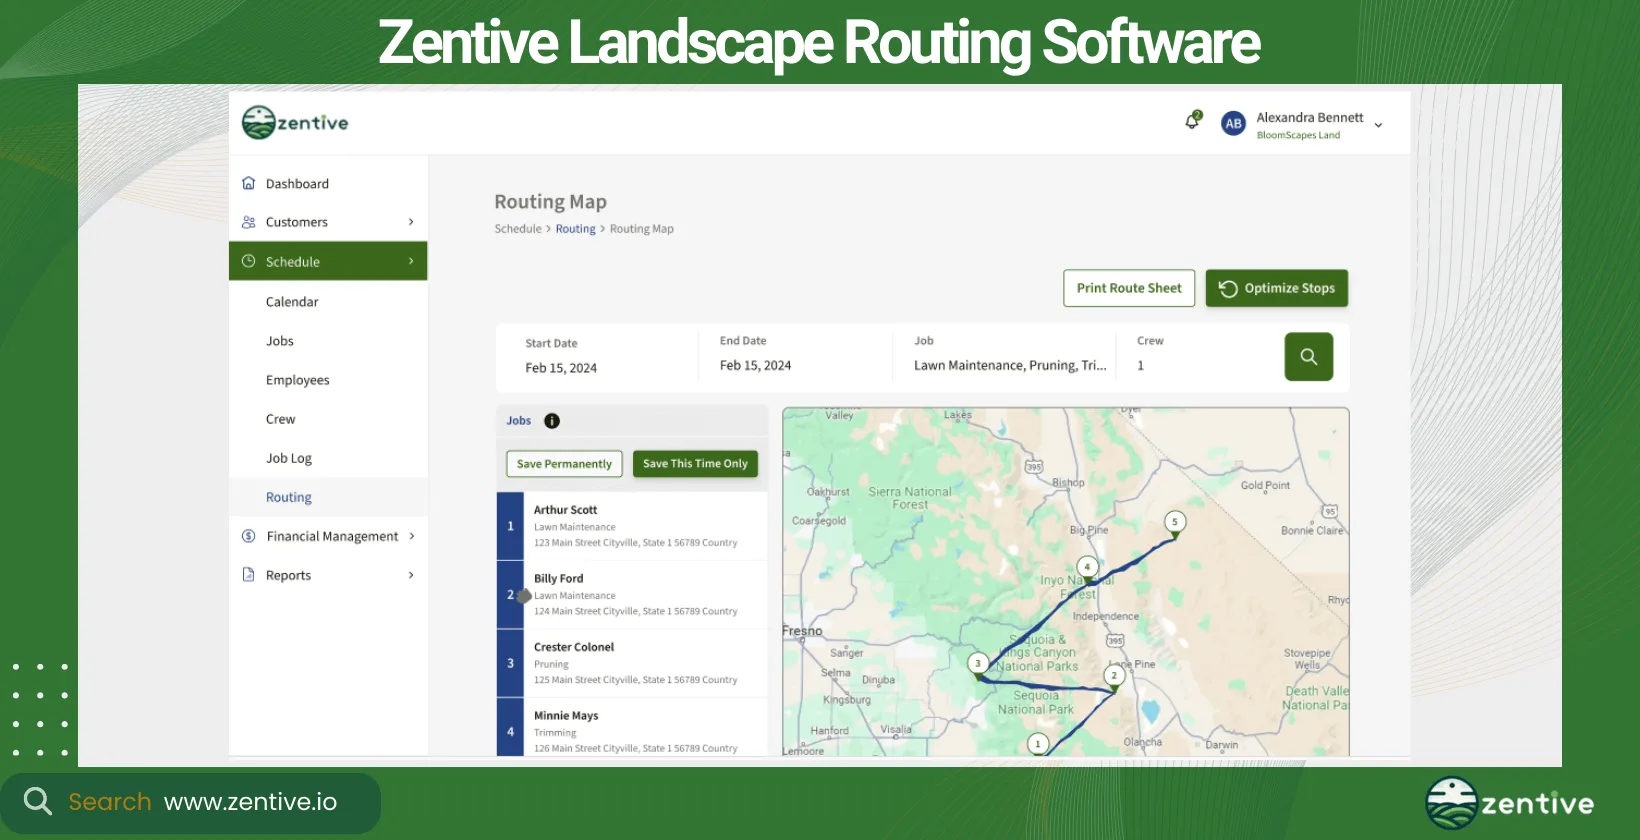Click map marker 2

coord(1114,676)
